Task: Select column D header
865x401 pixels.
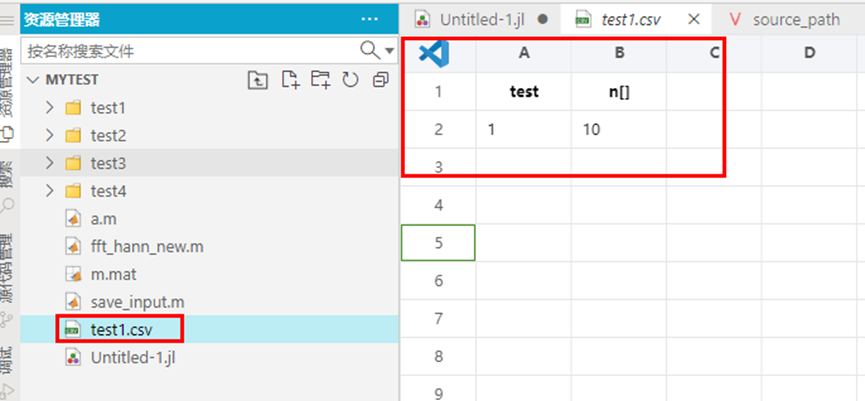Action: tap(809, 53)
